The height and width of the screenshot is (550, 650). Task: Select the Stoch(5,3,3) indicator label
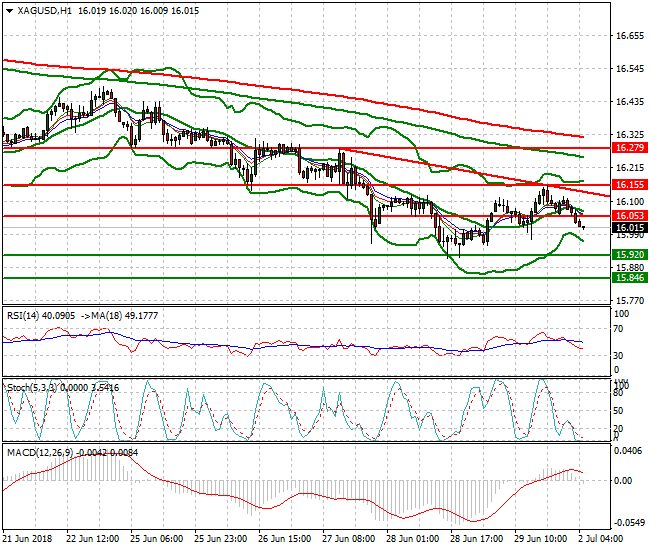pyautogui.click(x=32, y=388)
